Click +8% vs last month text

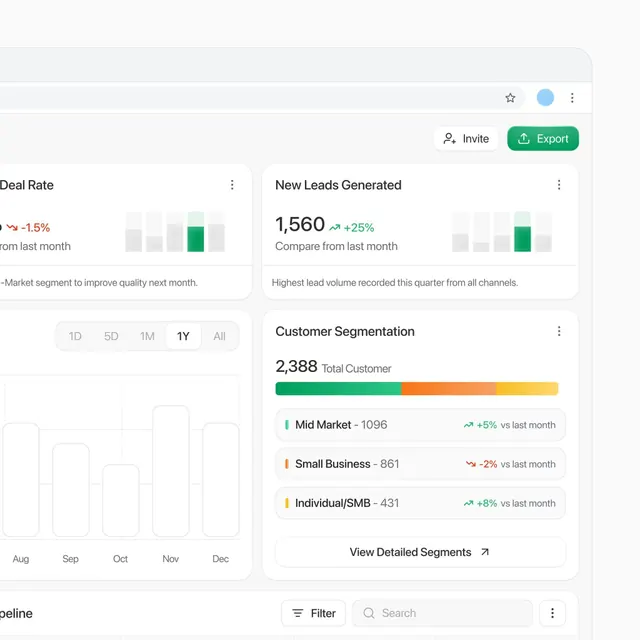tap(509, 503)
